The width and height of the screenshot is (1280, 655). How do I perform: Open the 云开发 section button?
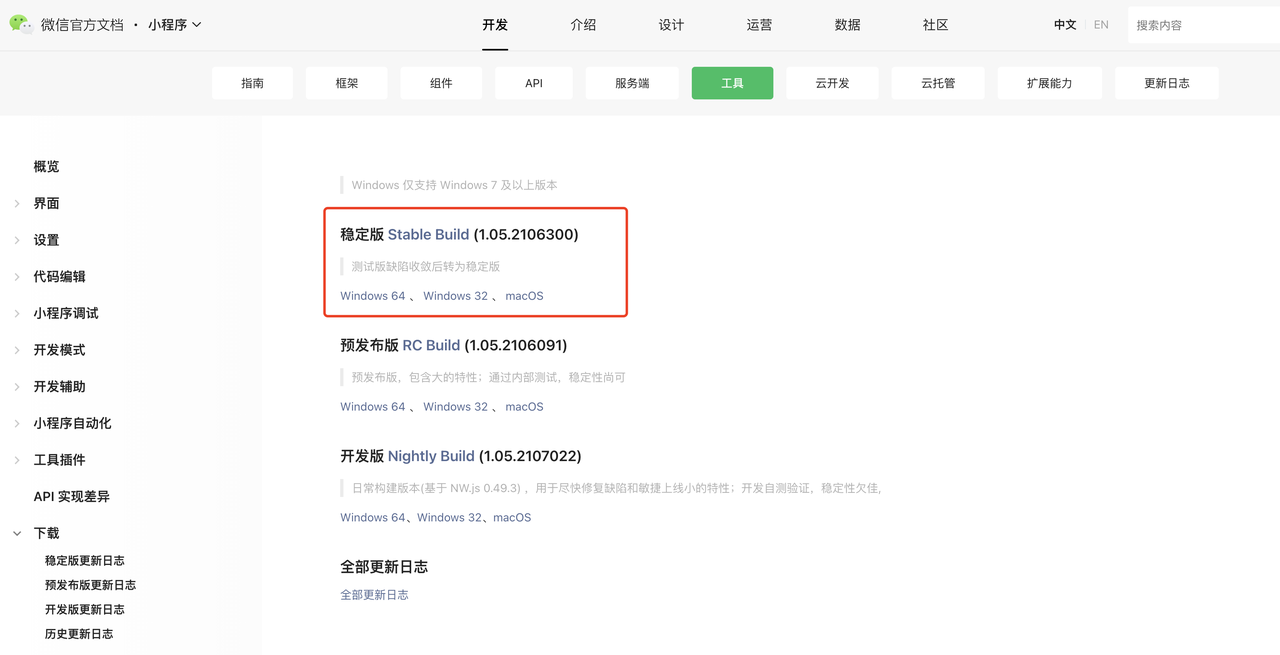pyautogui.click(x=832, y=83)
